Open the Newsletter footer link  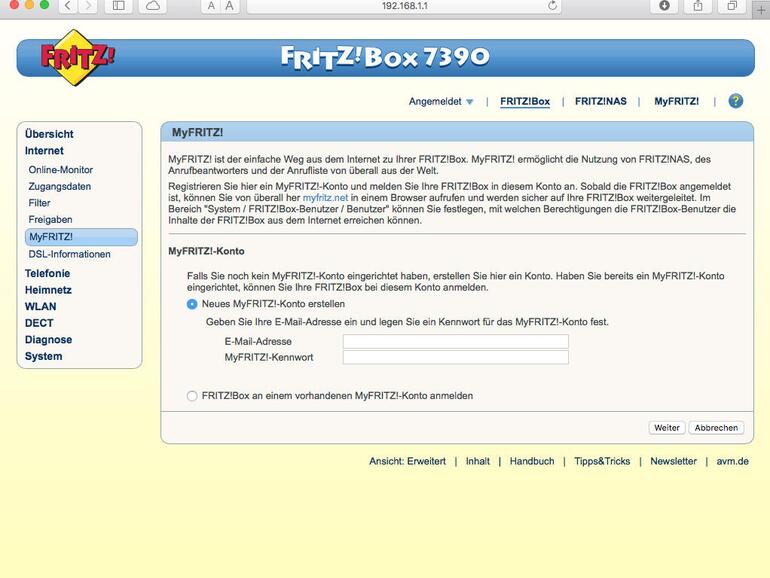click(673, 462)
